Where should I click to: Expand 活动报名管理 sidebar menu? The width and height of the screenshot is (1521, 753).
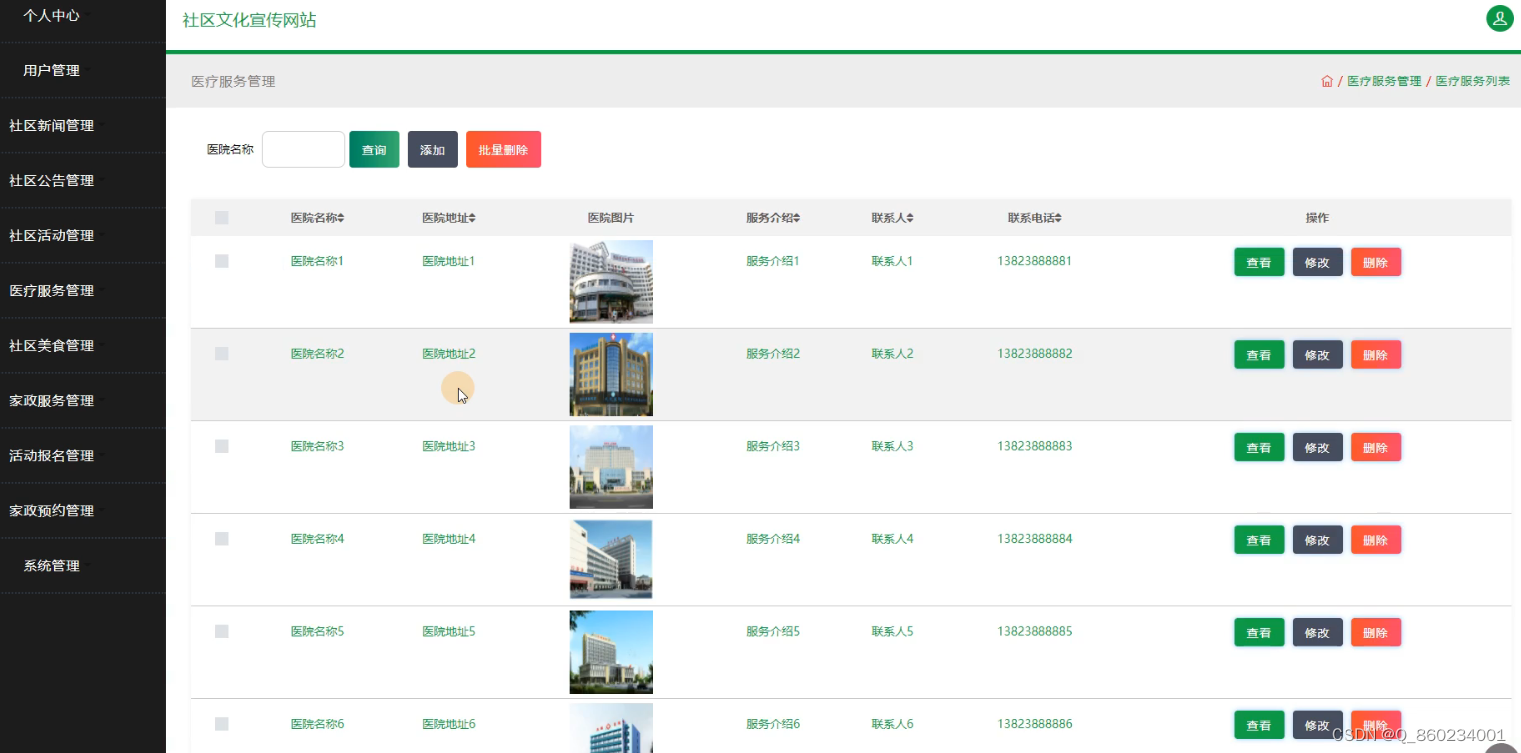[82, 456]
